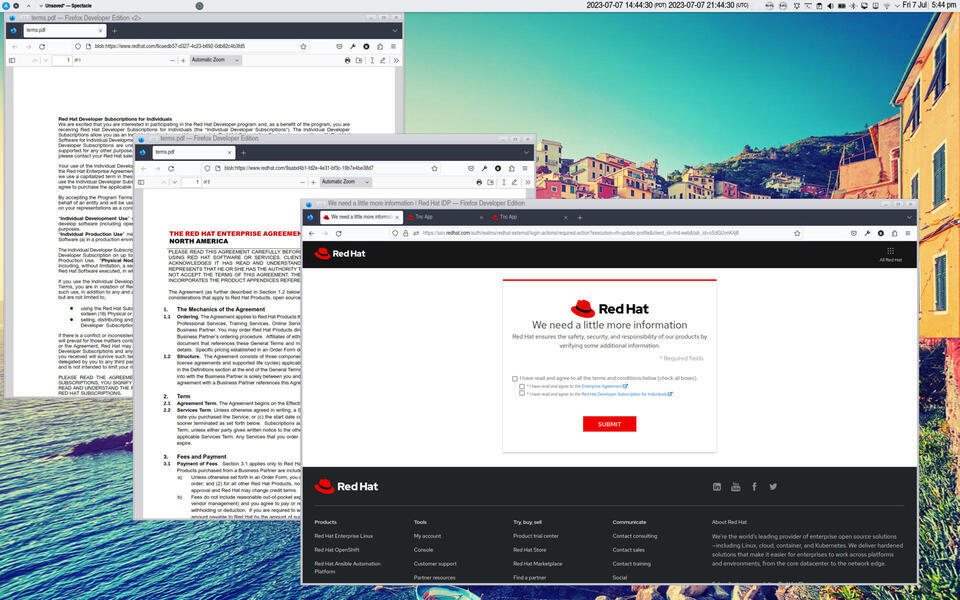This screenshot has width=960, height=600.
Task: Open the All Red Hat grid menu
Action: [890, 254]
